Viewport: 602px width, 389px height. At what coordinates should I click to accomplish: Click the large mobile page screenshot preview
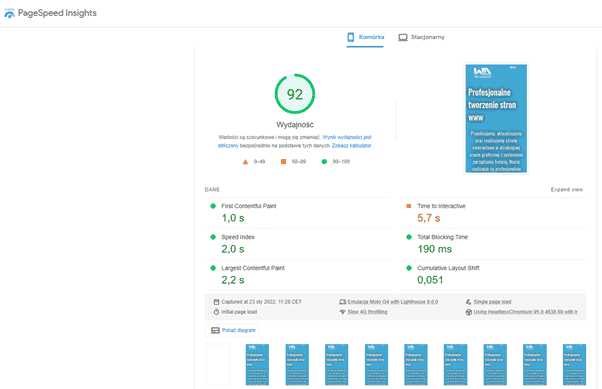pyautogui.click(x=496, y=118)
